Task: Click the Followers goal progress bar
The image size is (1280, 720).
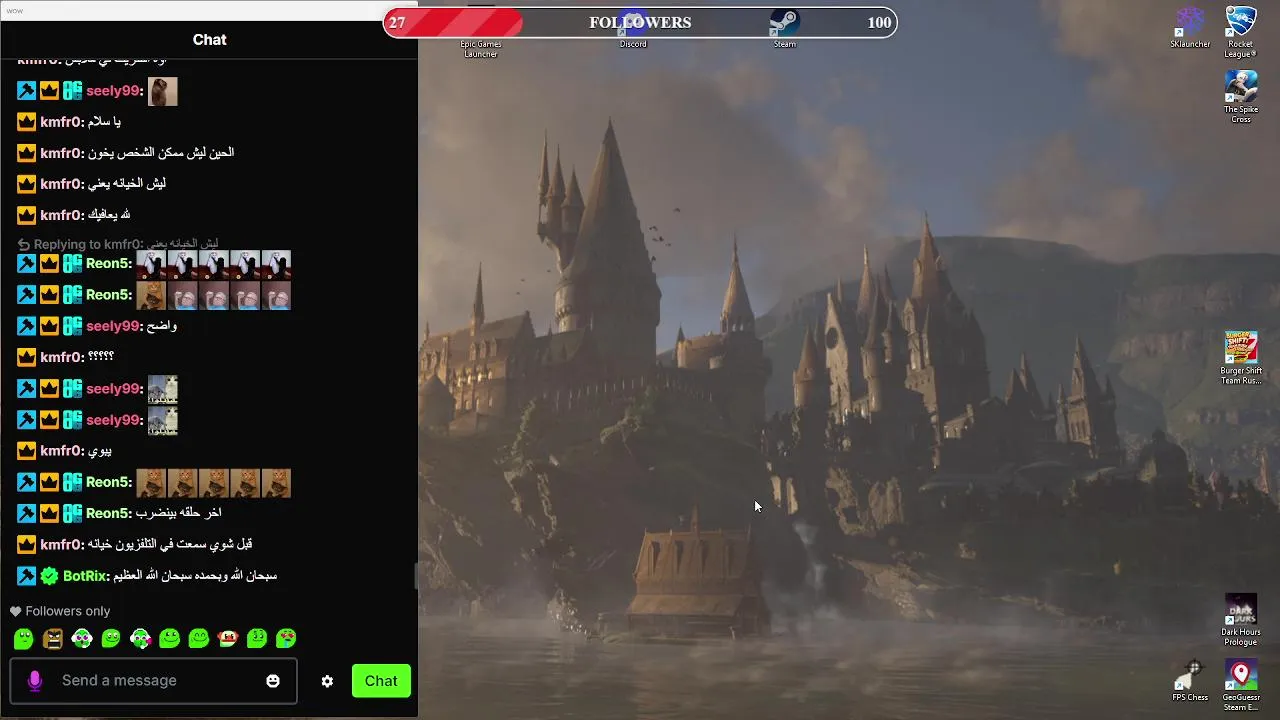Action: coord(640,22)
